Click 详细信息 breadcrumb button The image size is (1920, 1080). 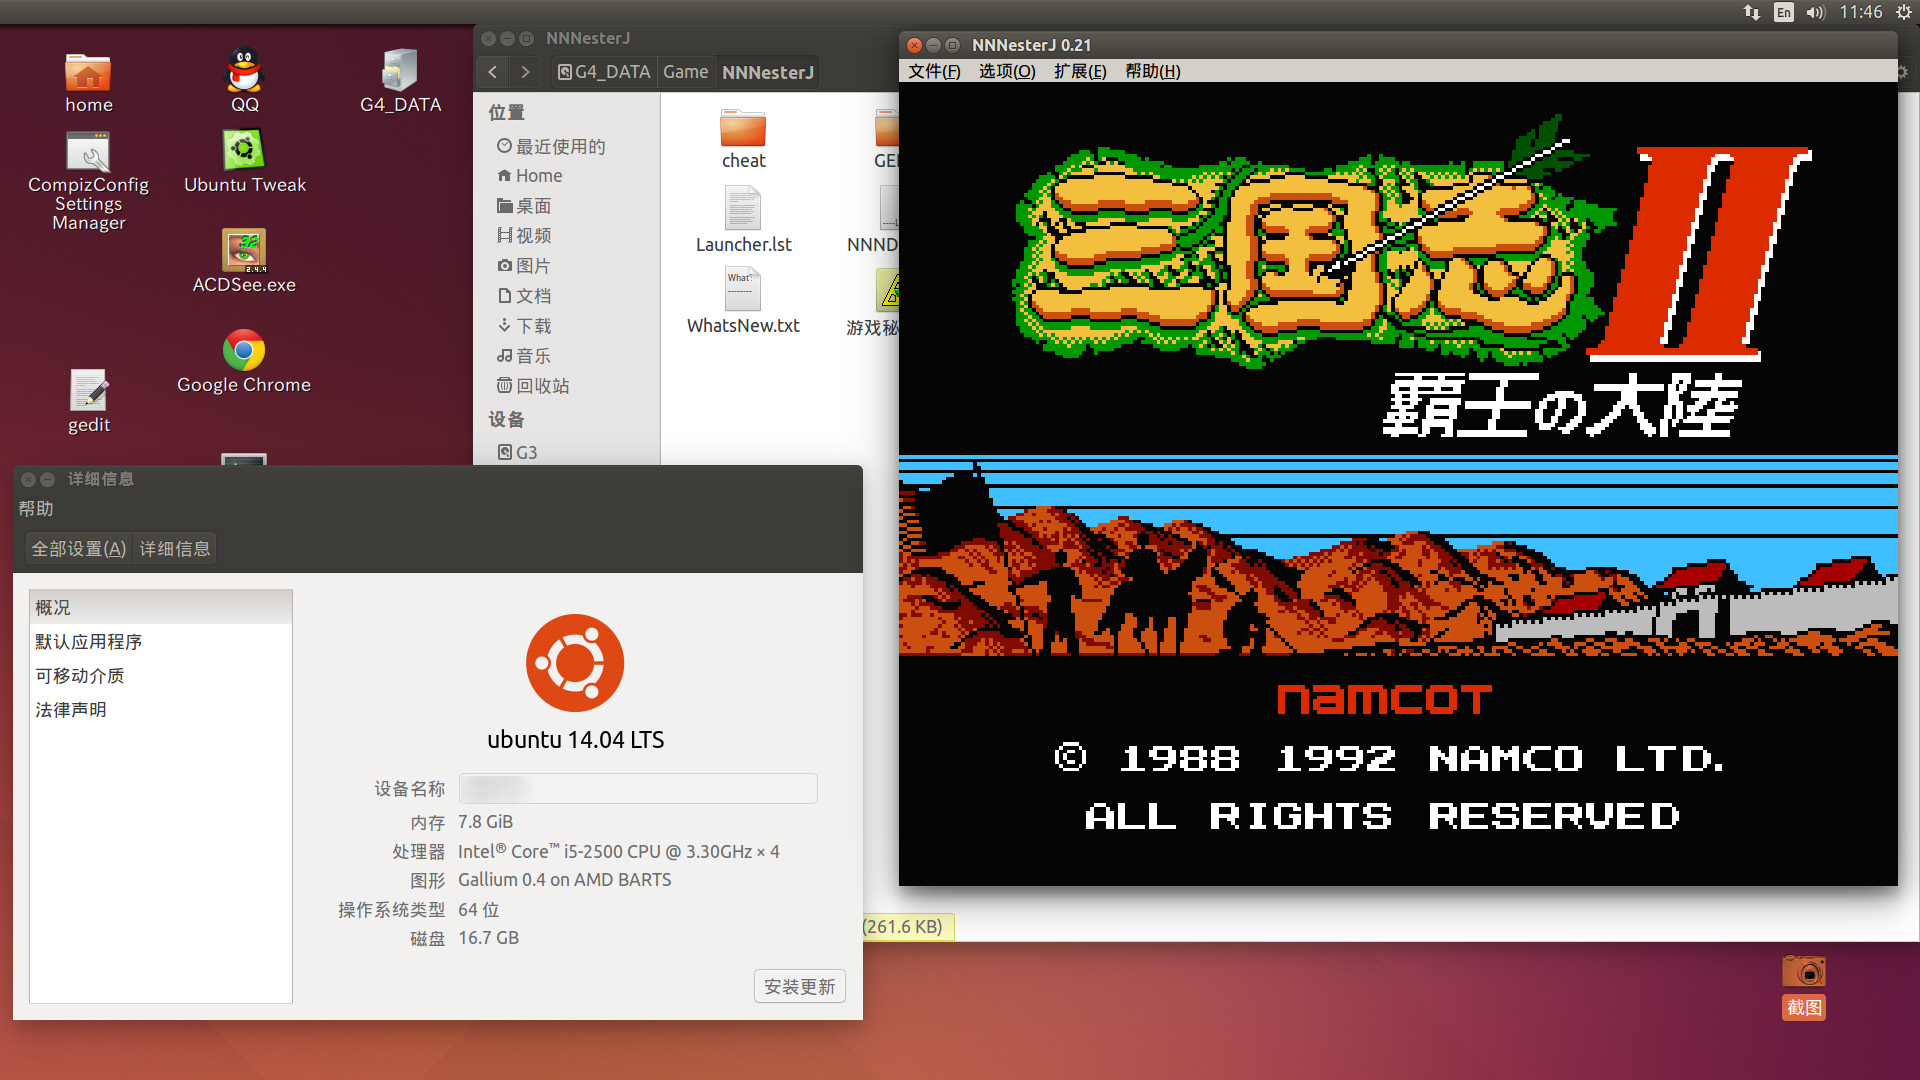click(175, 548)
